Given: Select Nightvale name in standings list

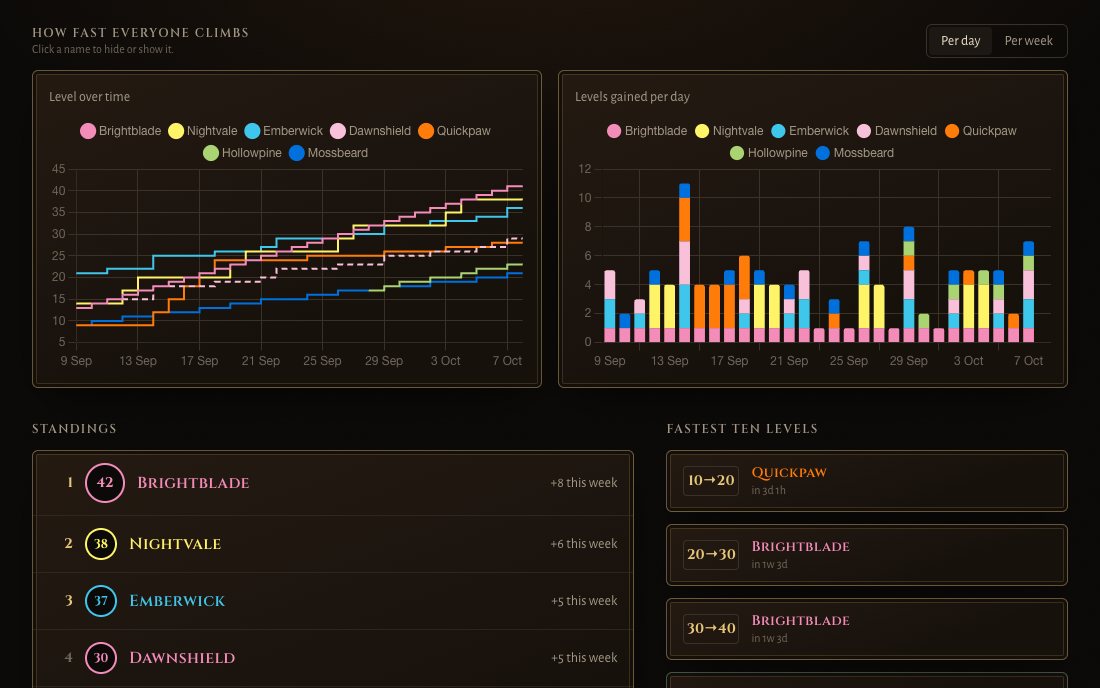Looking at the screenshot, I should coord(175,544).
